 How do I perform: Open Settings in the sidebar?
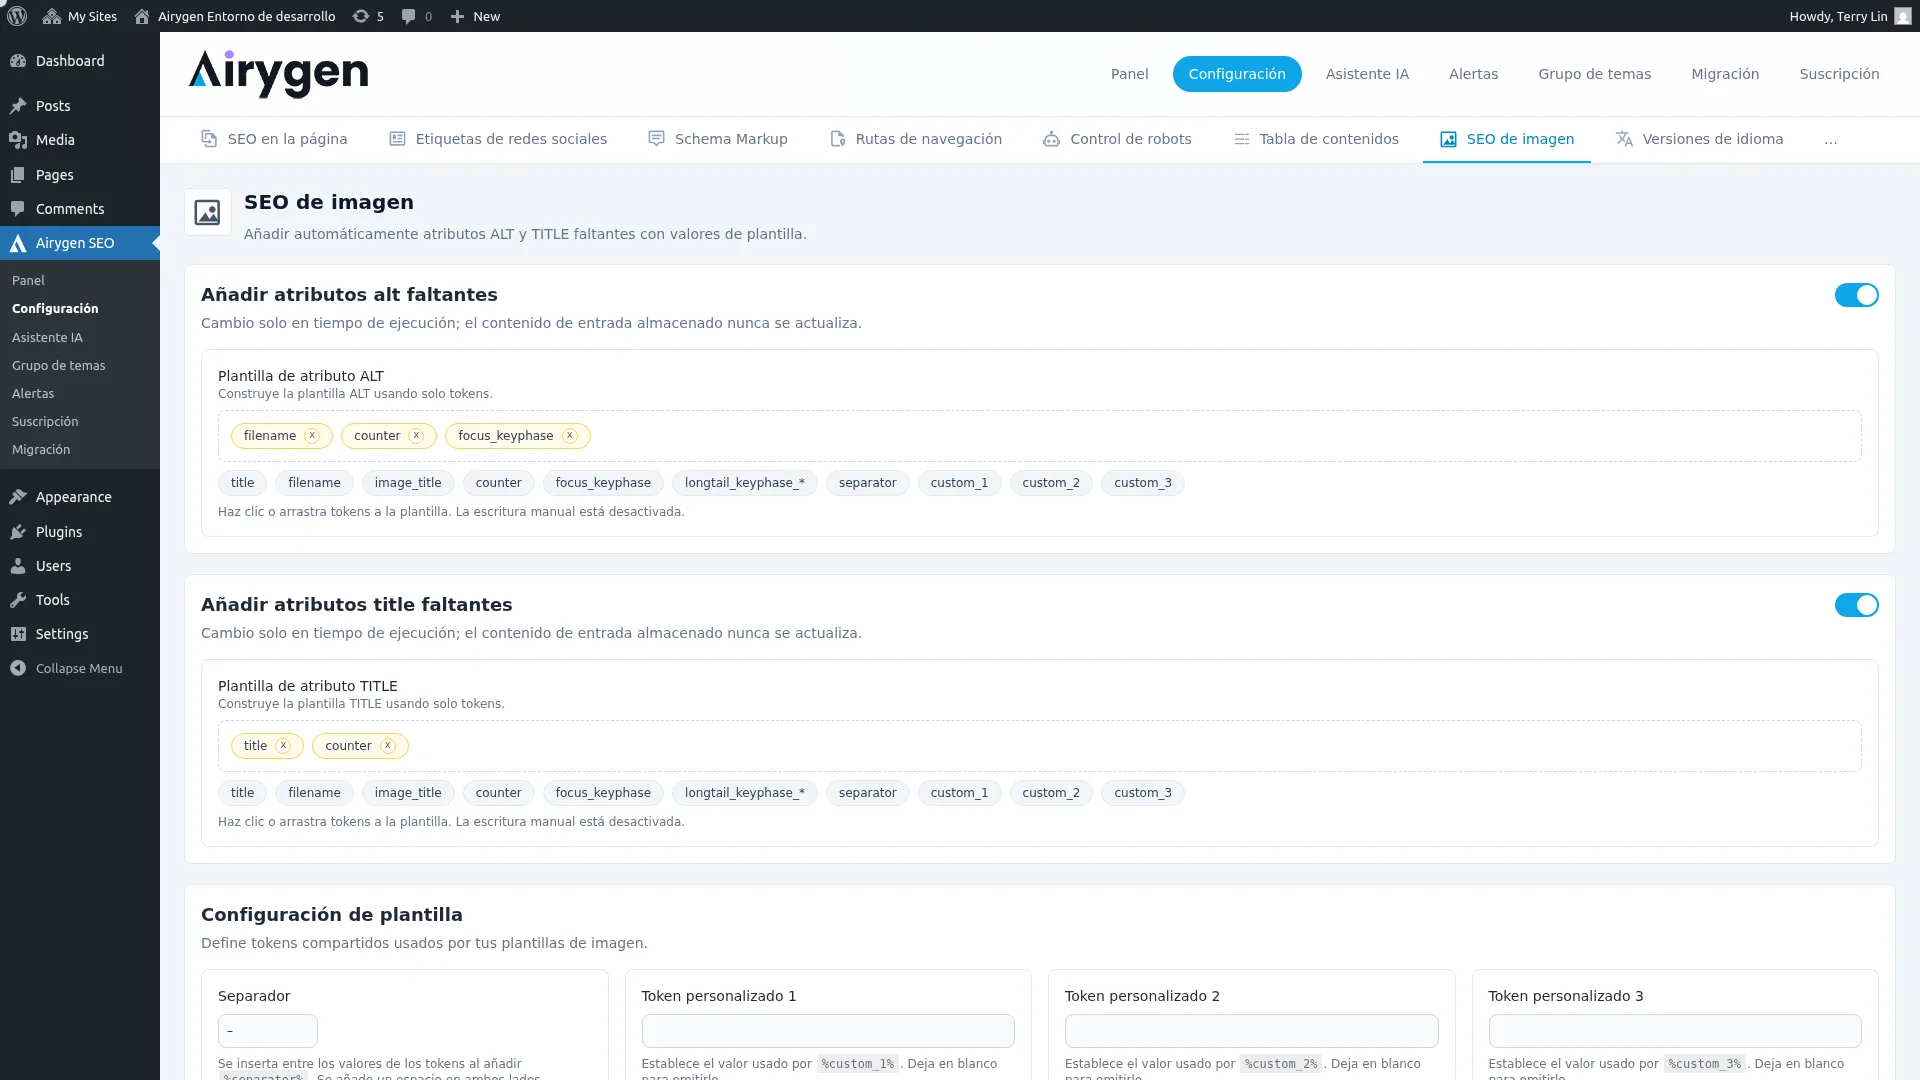point(80,634)
